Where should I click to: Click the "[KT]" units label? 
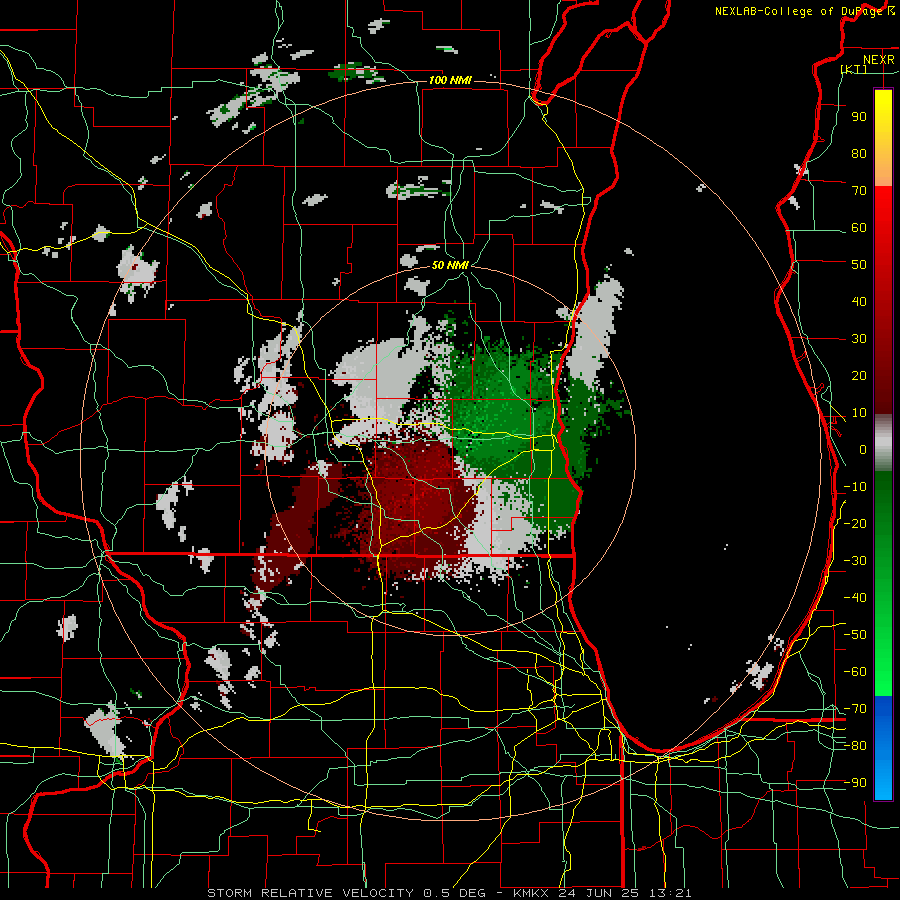click(854, 69)
